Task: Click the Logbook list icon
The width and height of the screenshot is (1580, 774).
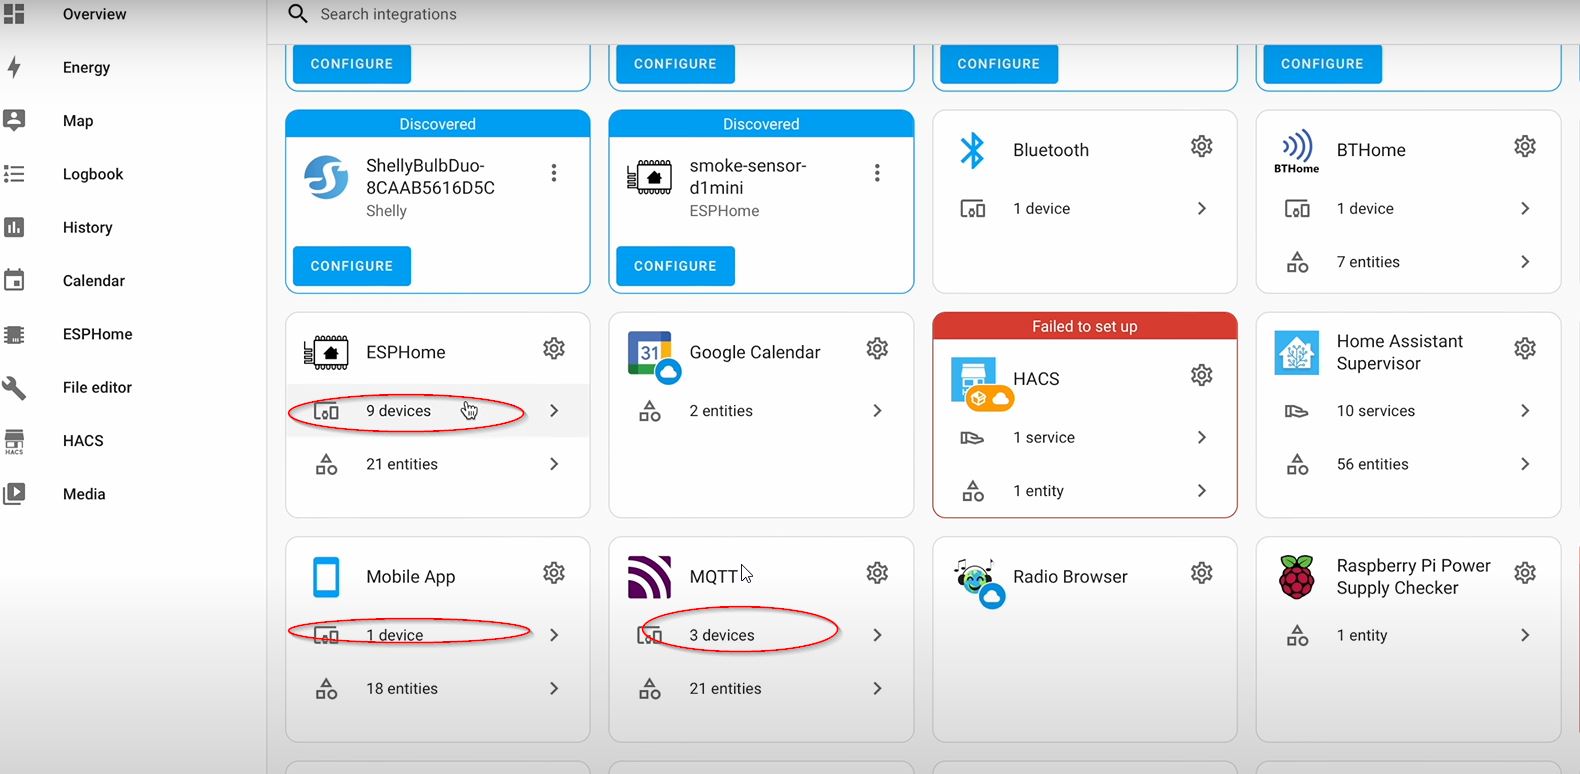Action: 14,174
